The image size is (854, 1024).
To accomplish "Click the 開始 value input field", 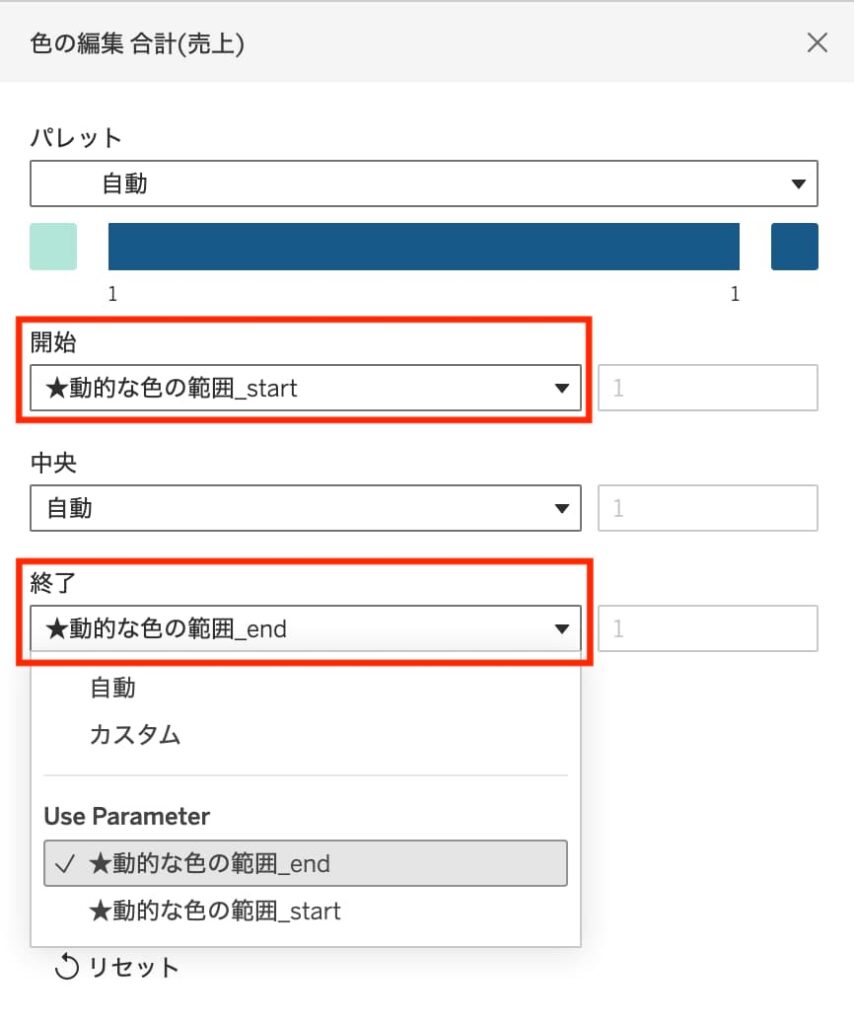I will click(x=707, y=388).
